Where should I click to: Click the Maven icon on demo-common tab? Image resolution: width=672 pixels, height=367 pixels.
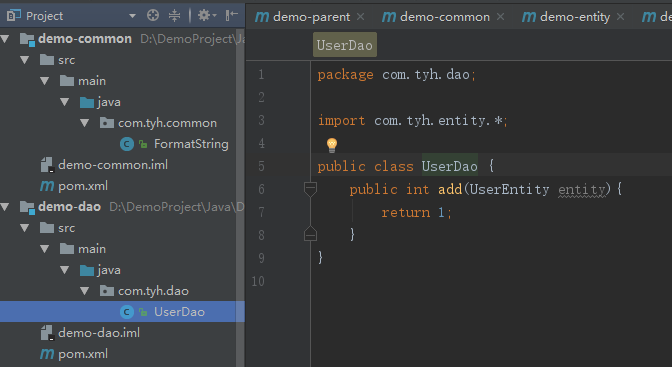click(x=389, y=17)
